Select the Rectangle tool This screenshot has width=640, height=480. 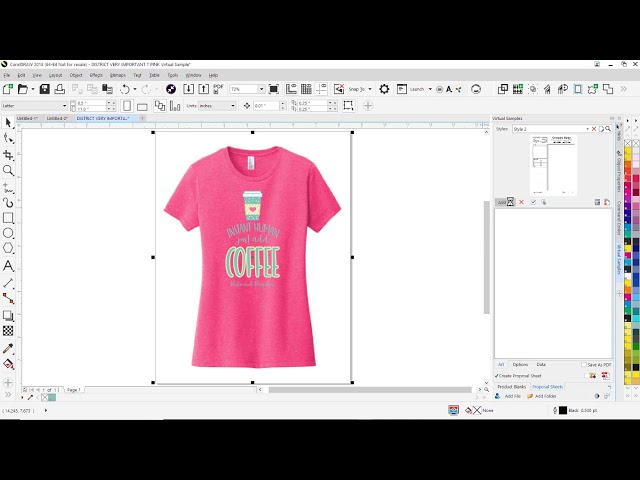coord(8,218)
